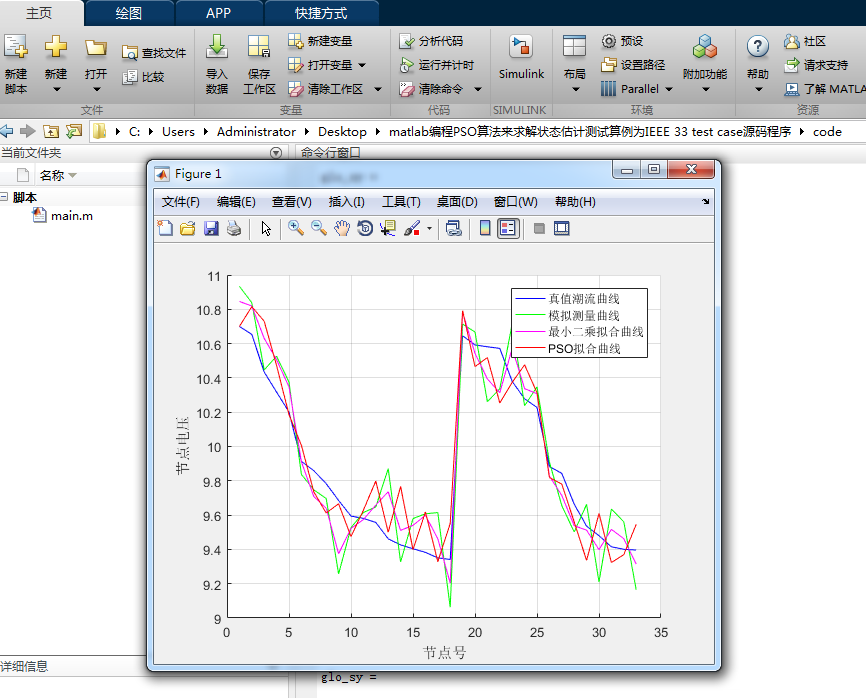Toggle the Link Plot tool

453,228
